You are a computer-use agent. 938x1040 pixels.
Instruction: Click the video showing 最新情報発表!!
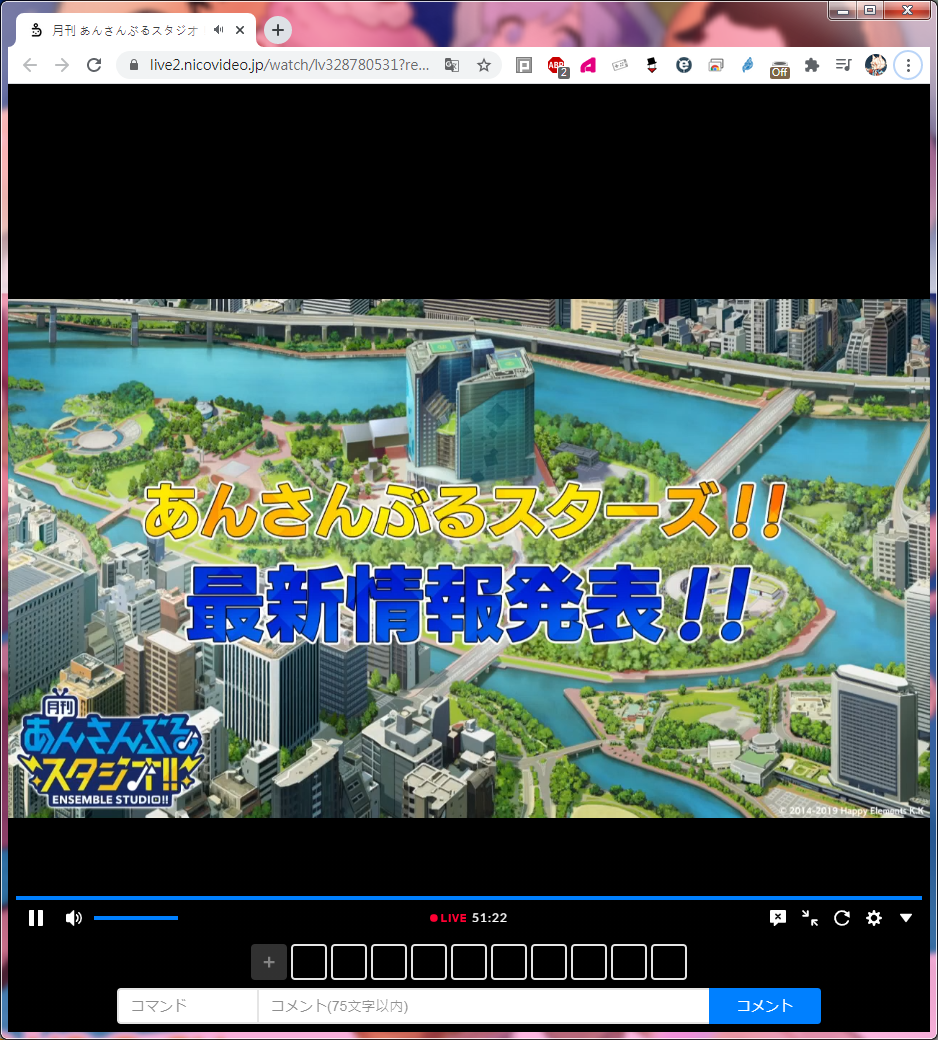coord(468,558)
